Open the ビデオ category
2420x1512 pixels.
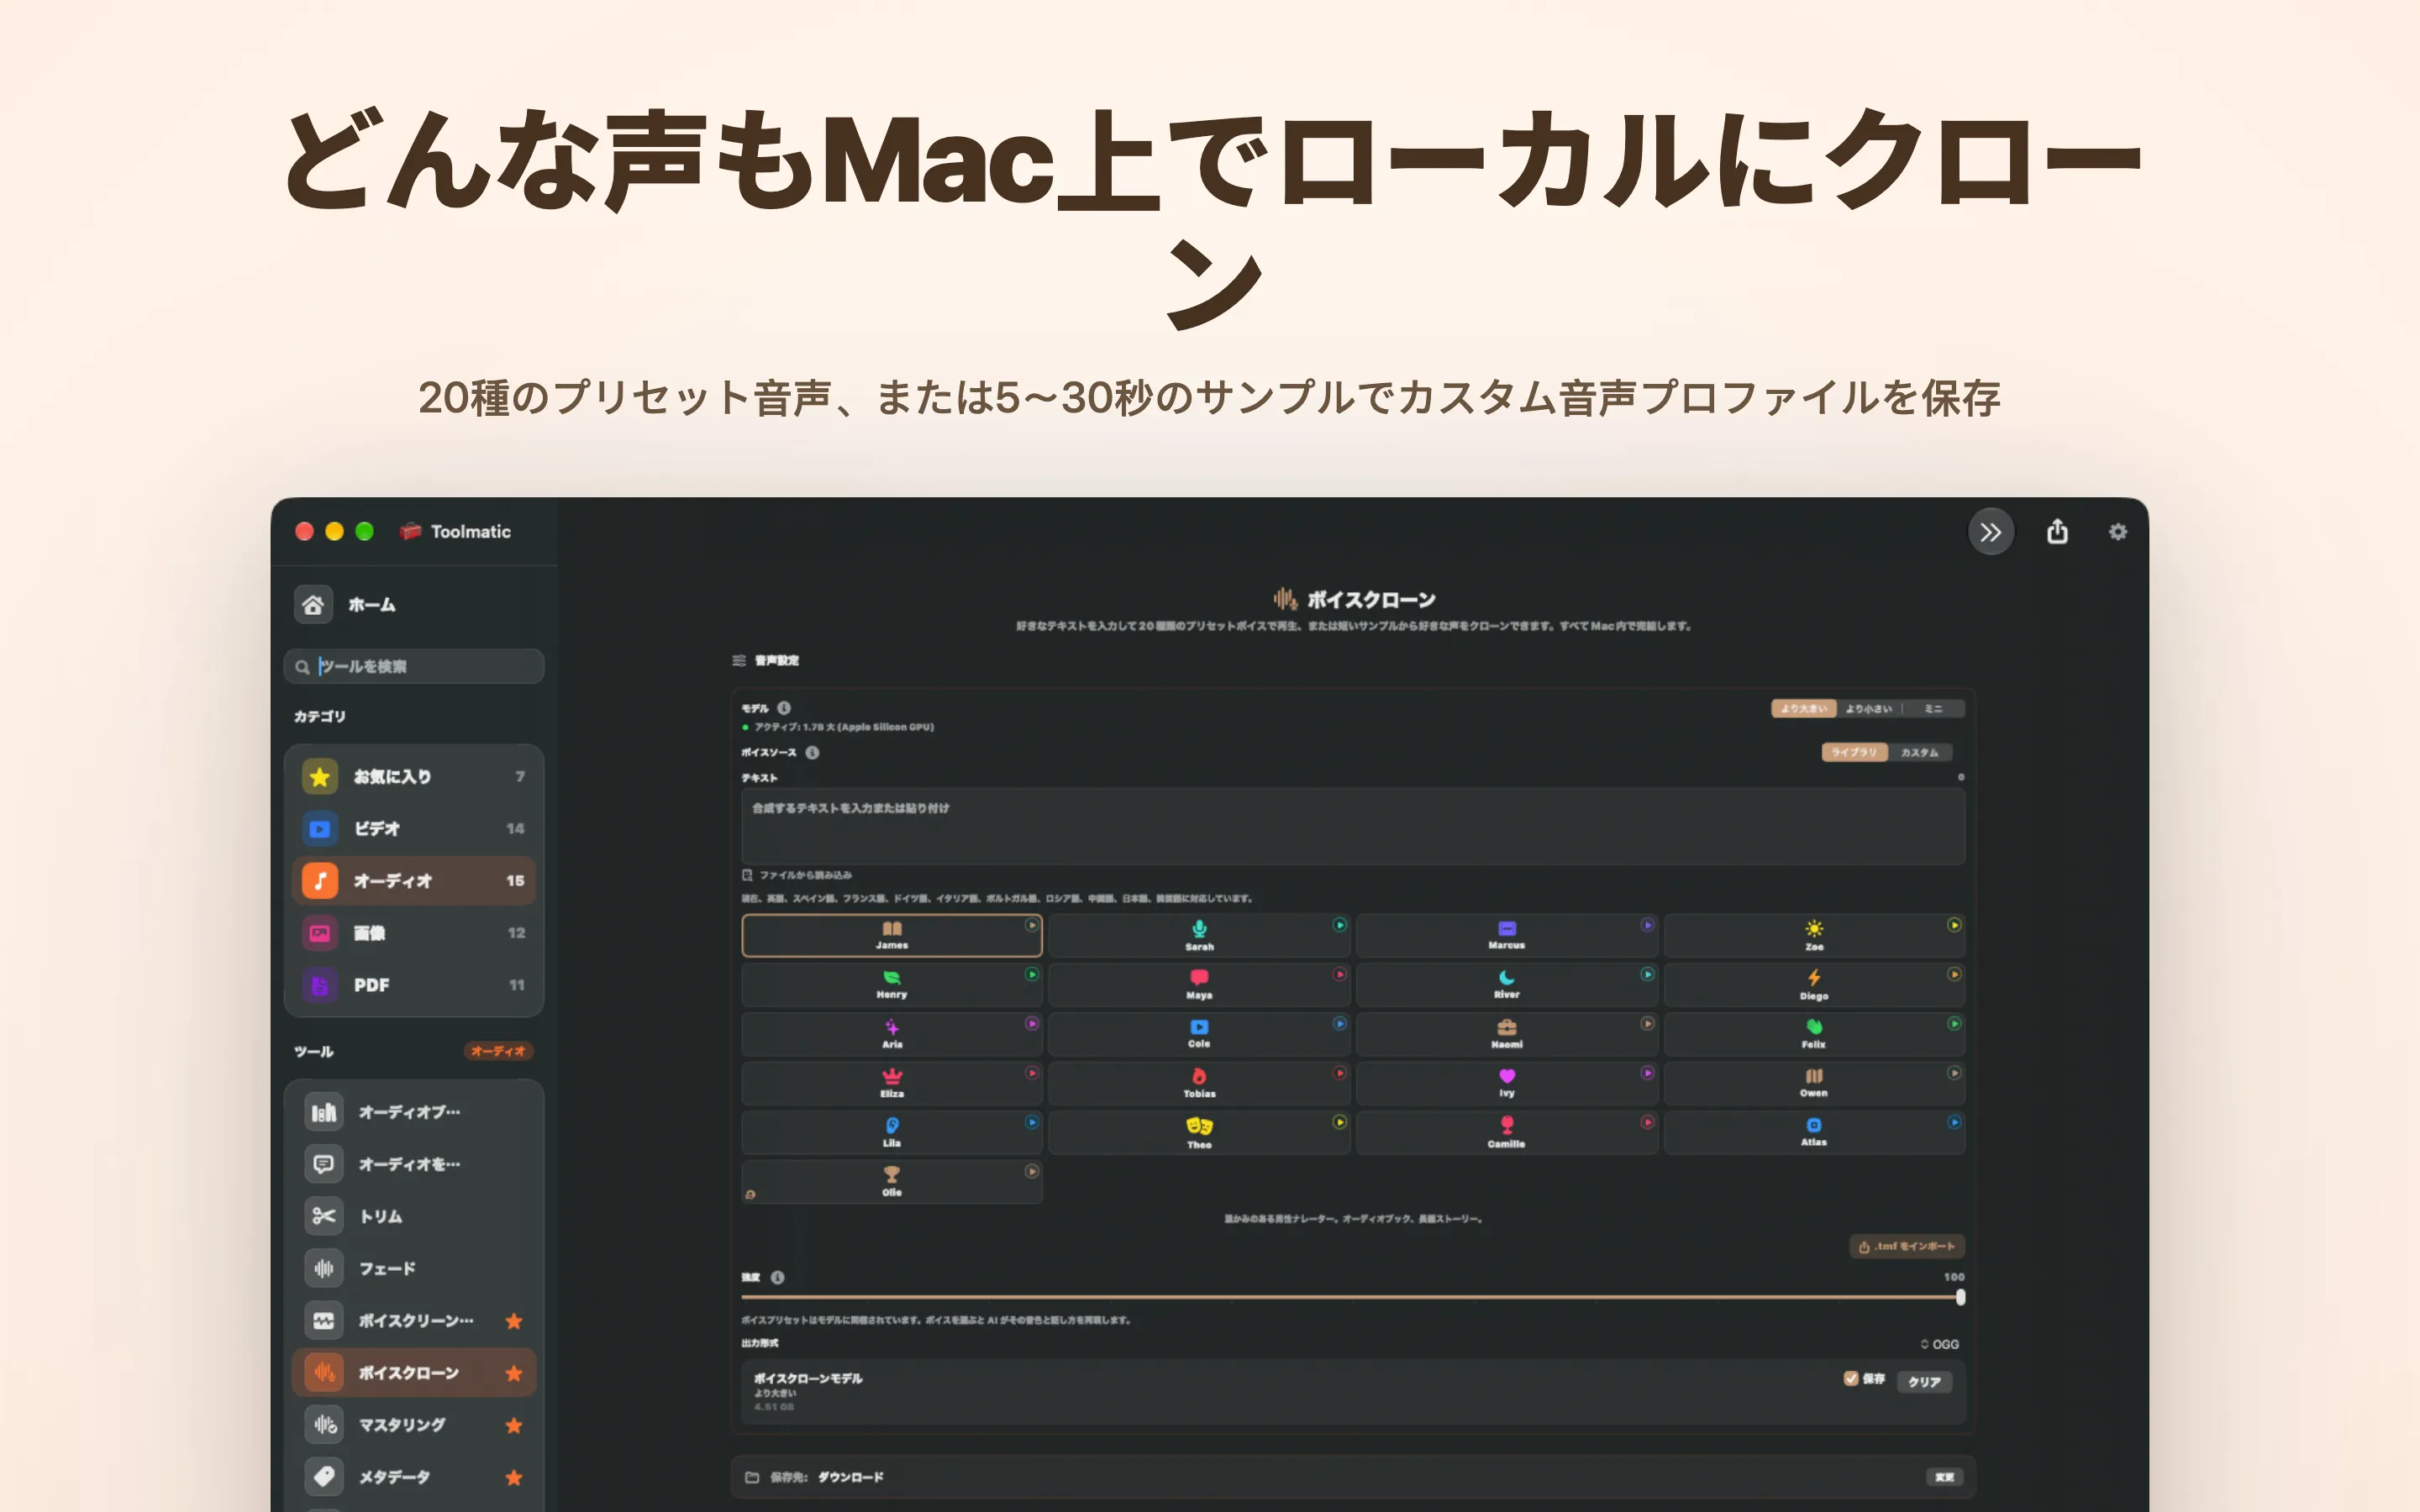[x=414, y=829]
